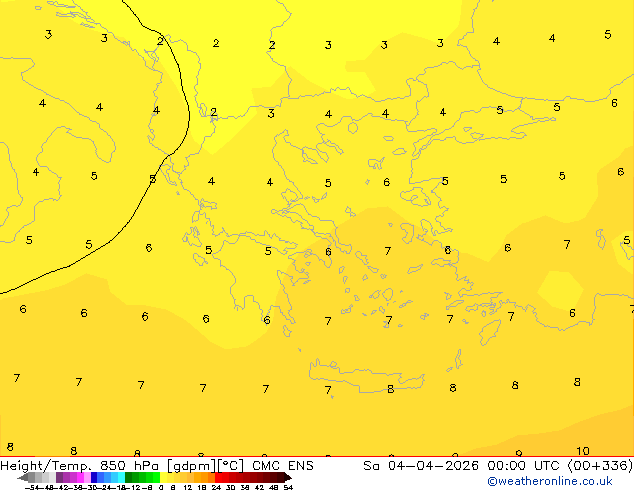Image resolution: width=634 pixels, height=490 pixels.
Task: Select the "850 hPa" level label
Action: 129,466
